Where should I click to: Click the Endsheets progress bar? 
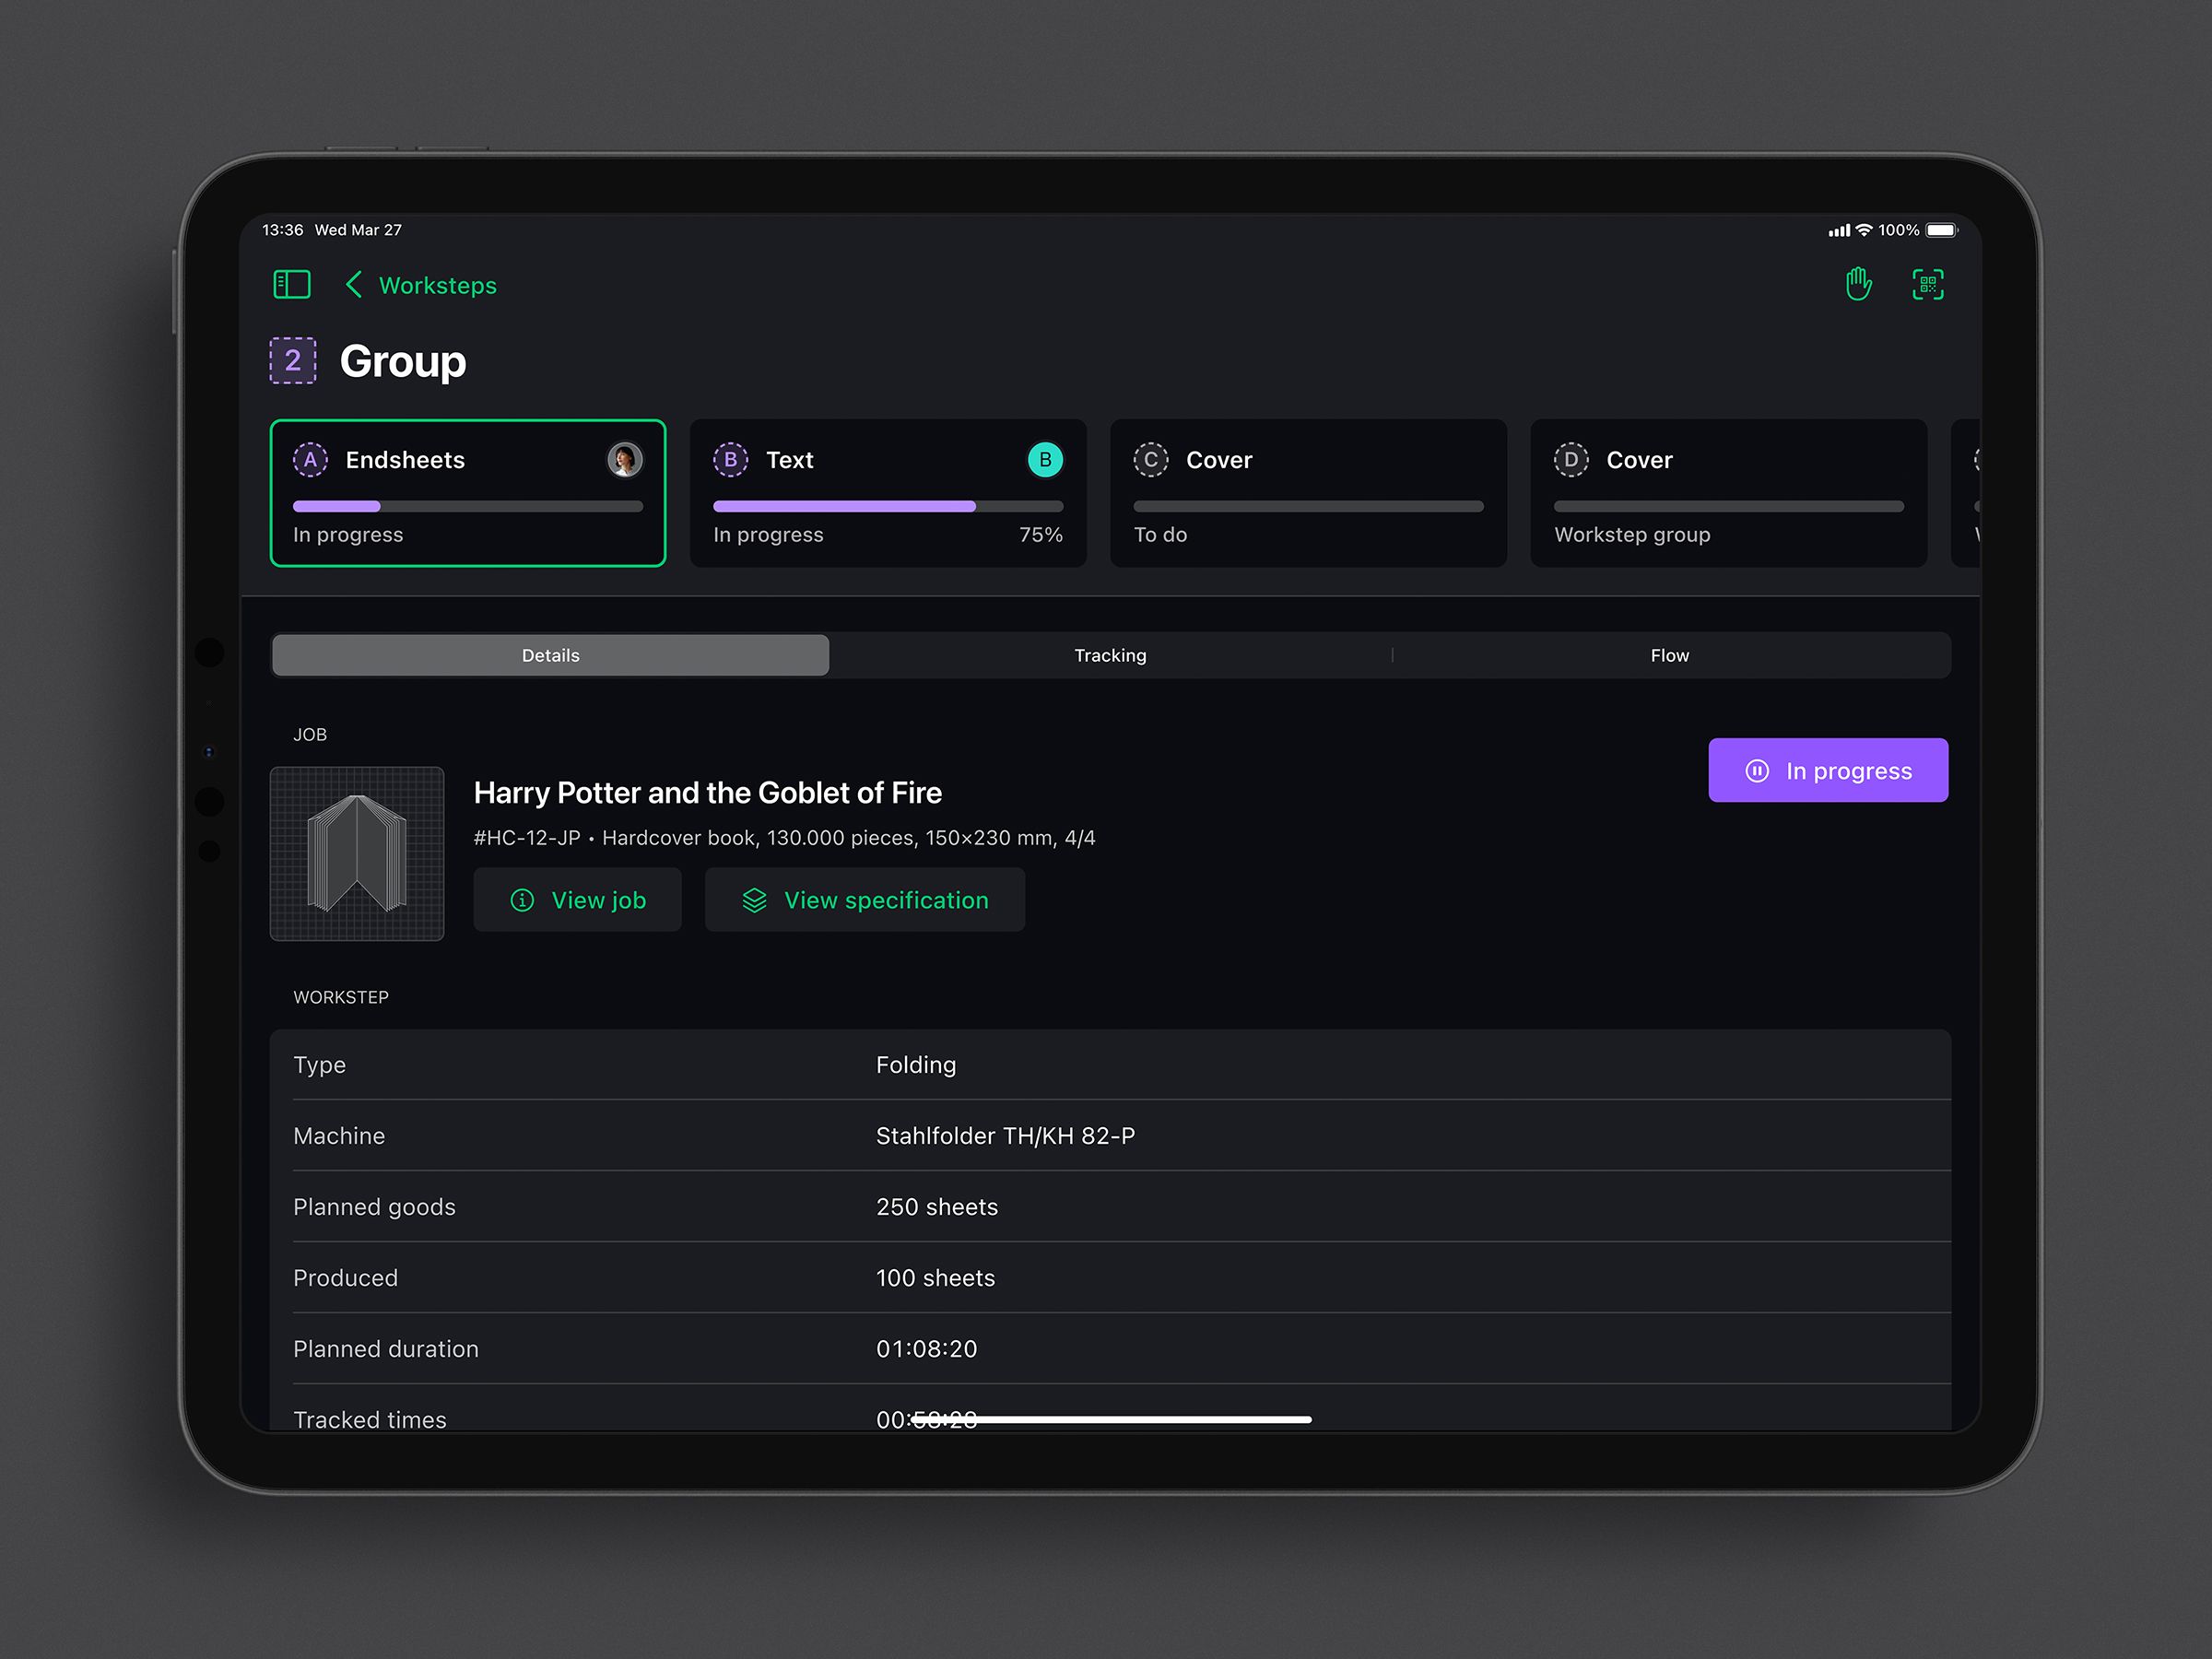tap(468, 506)
